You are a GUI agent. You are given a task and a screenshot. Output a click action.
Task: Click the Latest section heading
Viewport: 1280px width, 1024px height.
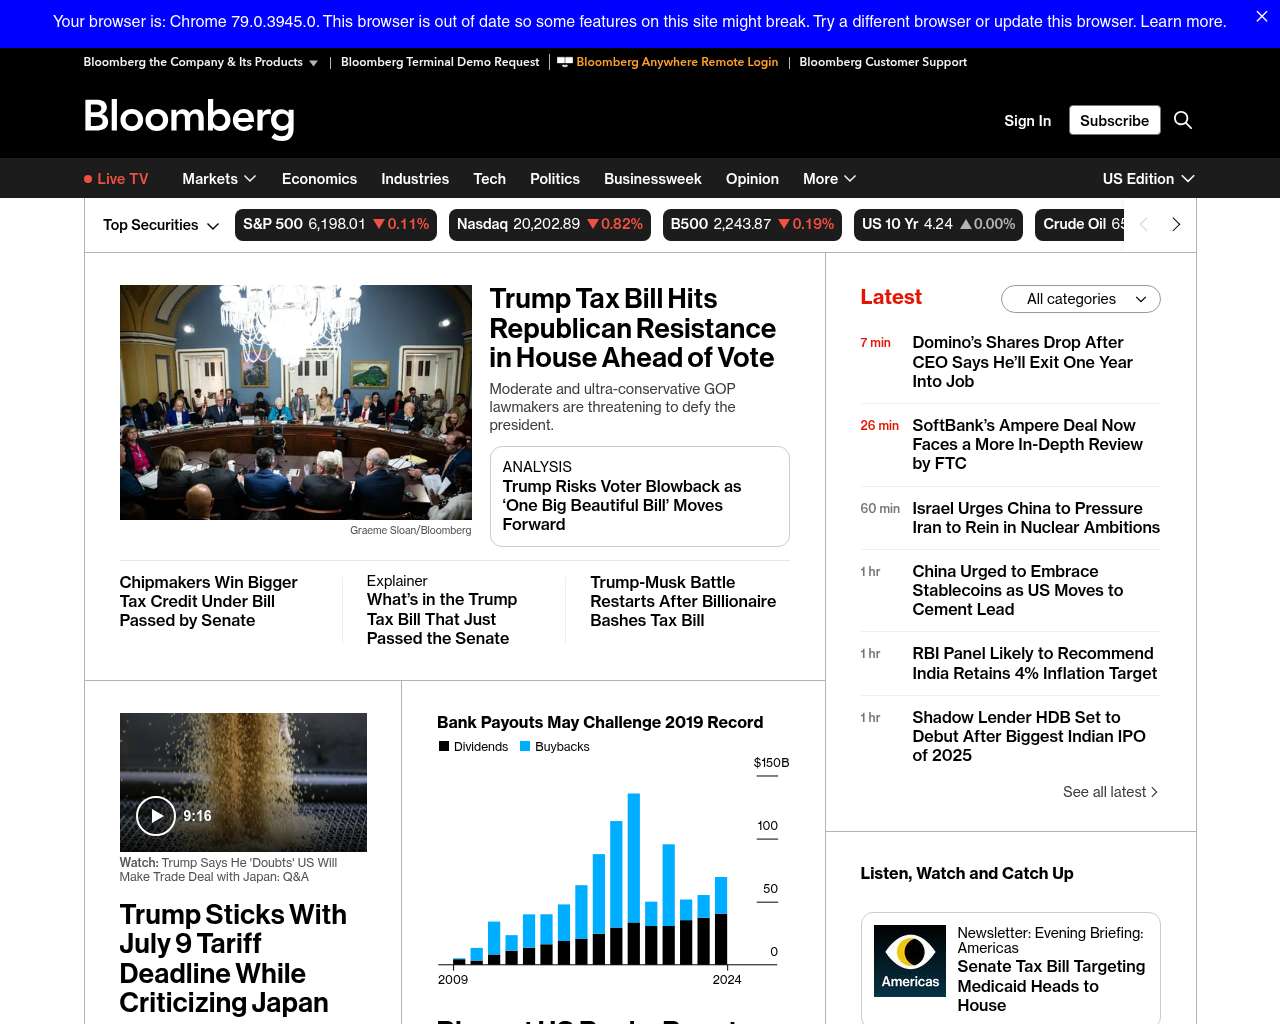891,297
